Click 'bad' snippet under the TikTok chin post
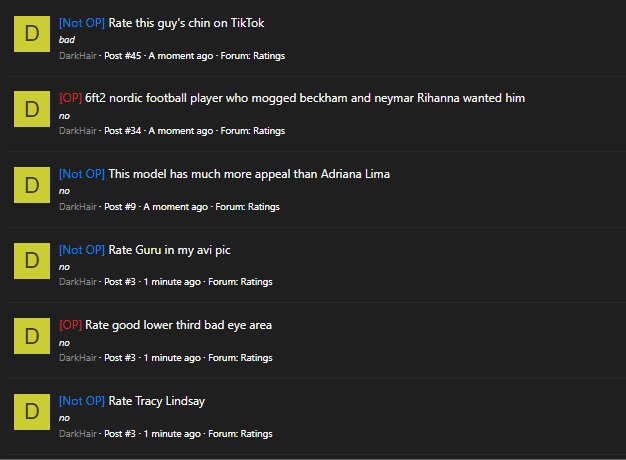The height and width of the screenshot is (460, 626). pyautogui.click(x=67, y=40)
